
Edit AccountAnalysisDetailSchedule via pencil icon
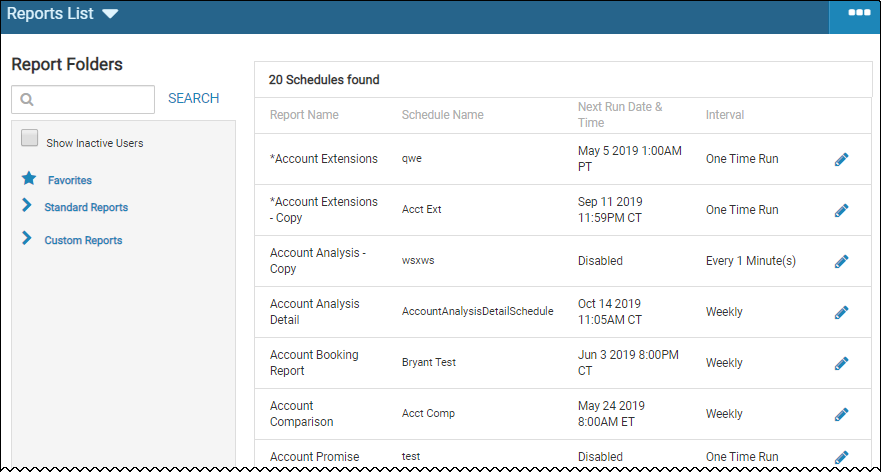point(841,313)
